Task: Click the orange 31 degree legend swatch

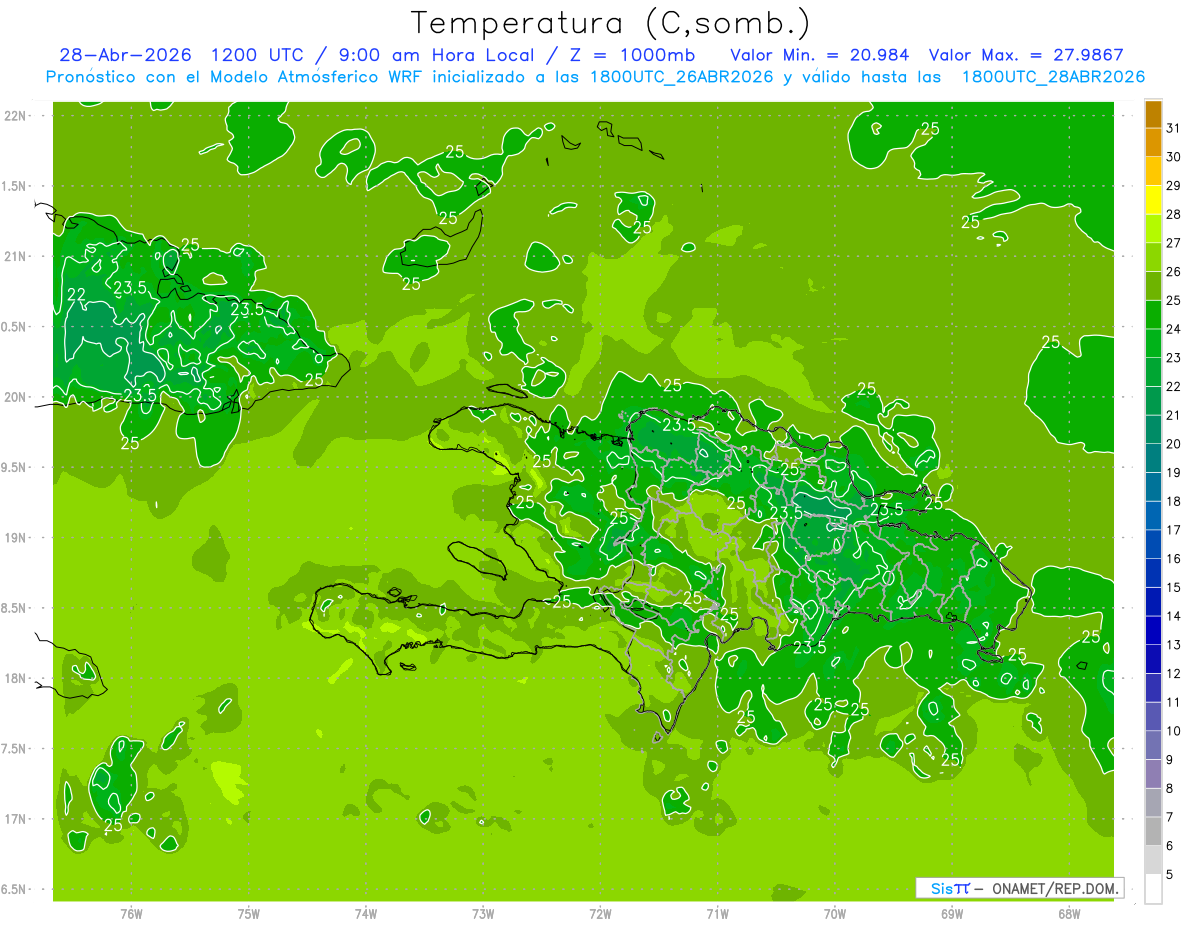Action: click(x=1153, y=115)
